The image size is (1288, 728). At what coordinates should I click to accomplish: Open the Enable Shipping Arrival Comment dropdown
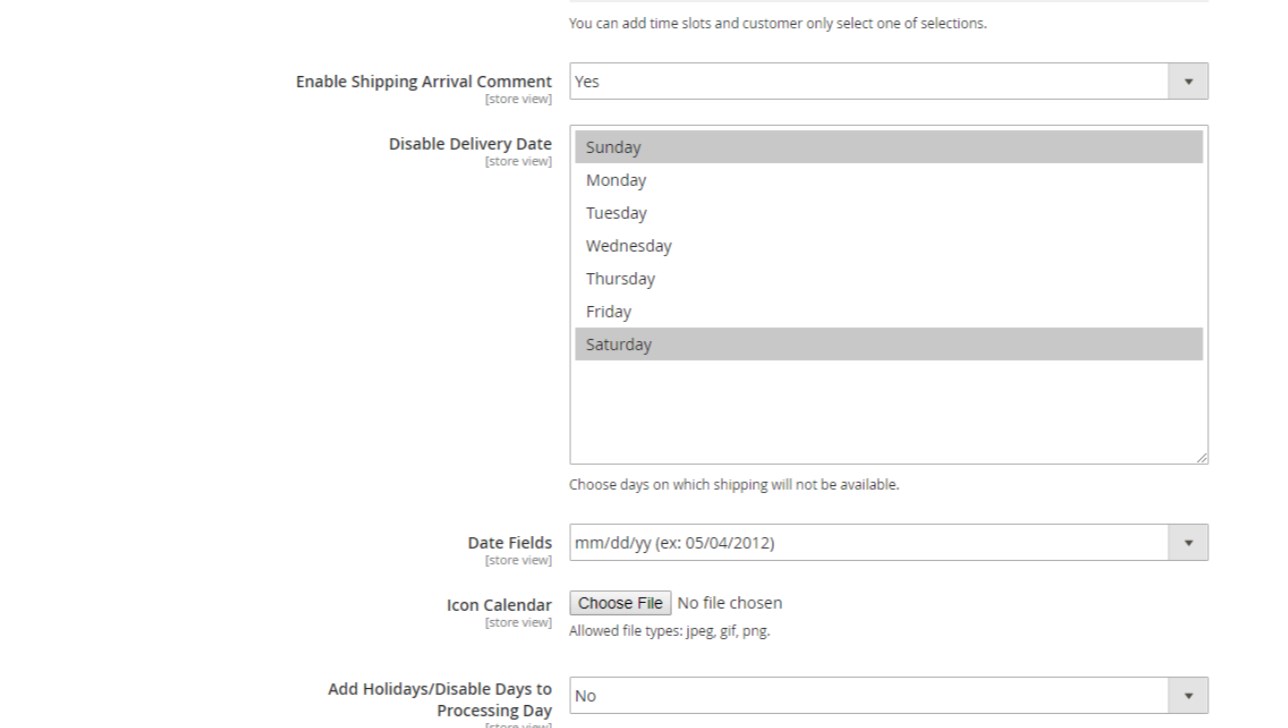(868, 81)
